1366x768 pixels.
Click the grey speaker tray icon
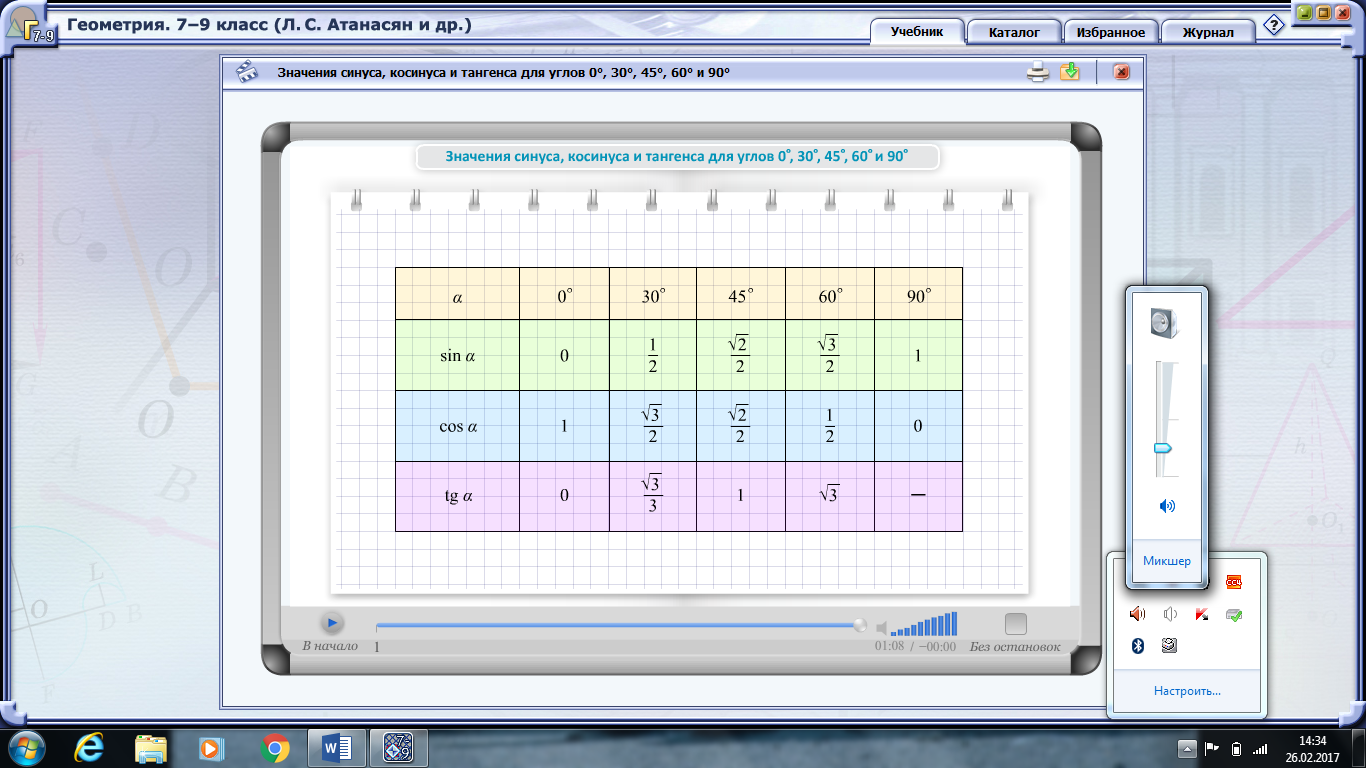click(1170, 614)
